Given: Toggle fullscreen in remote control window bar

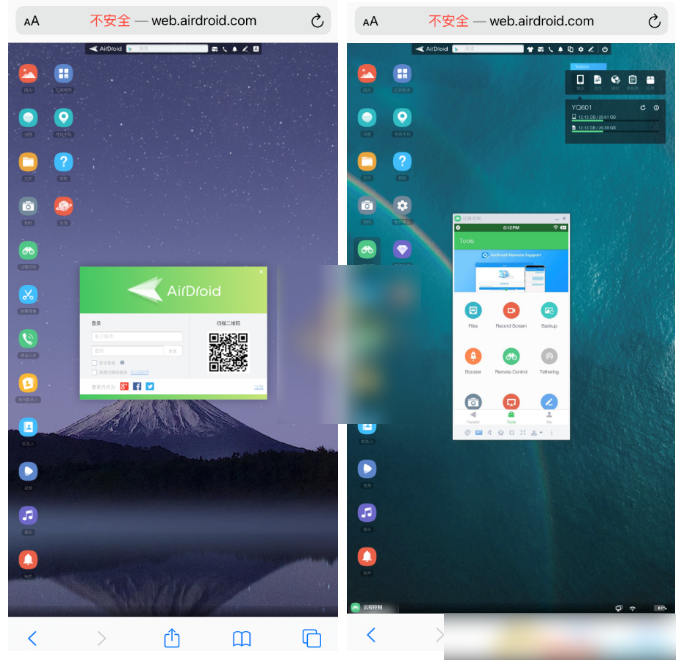Looking at the screenshot, I should click(523, 433).
